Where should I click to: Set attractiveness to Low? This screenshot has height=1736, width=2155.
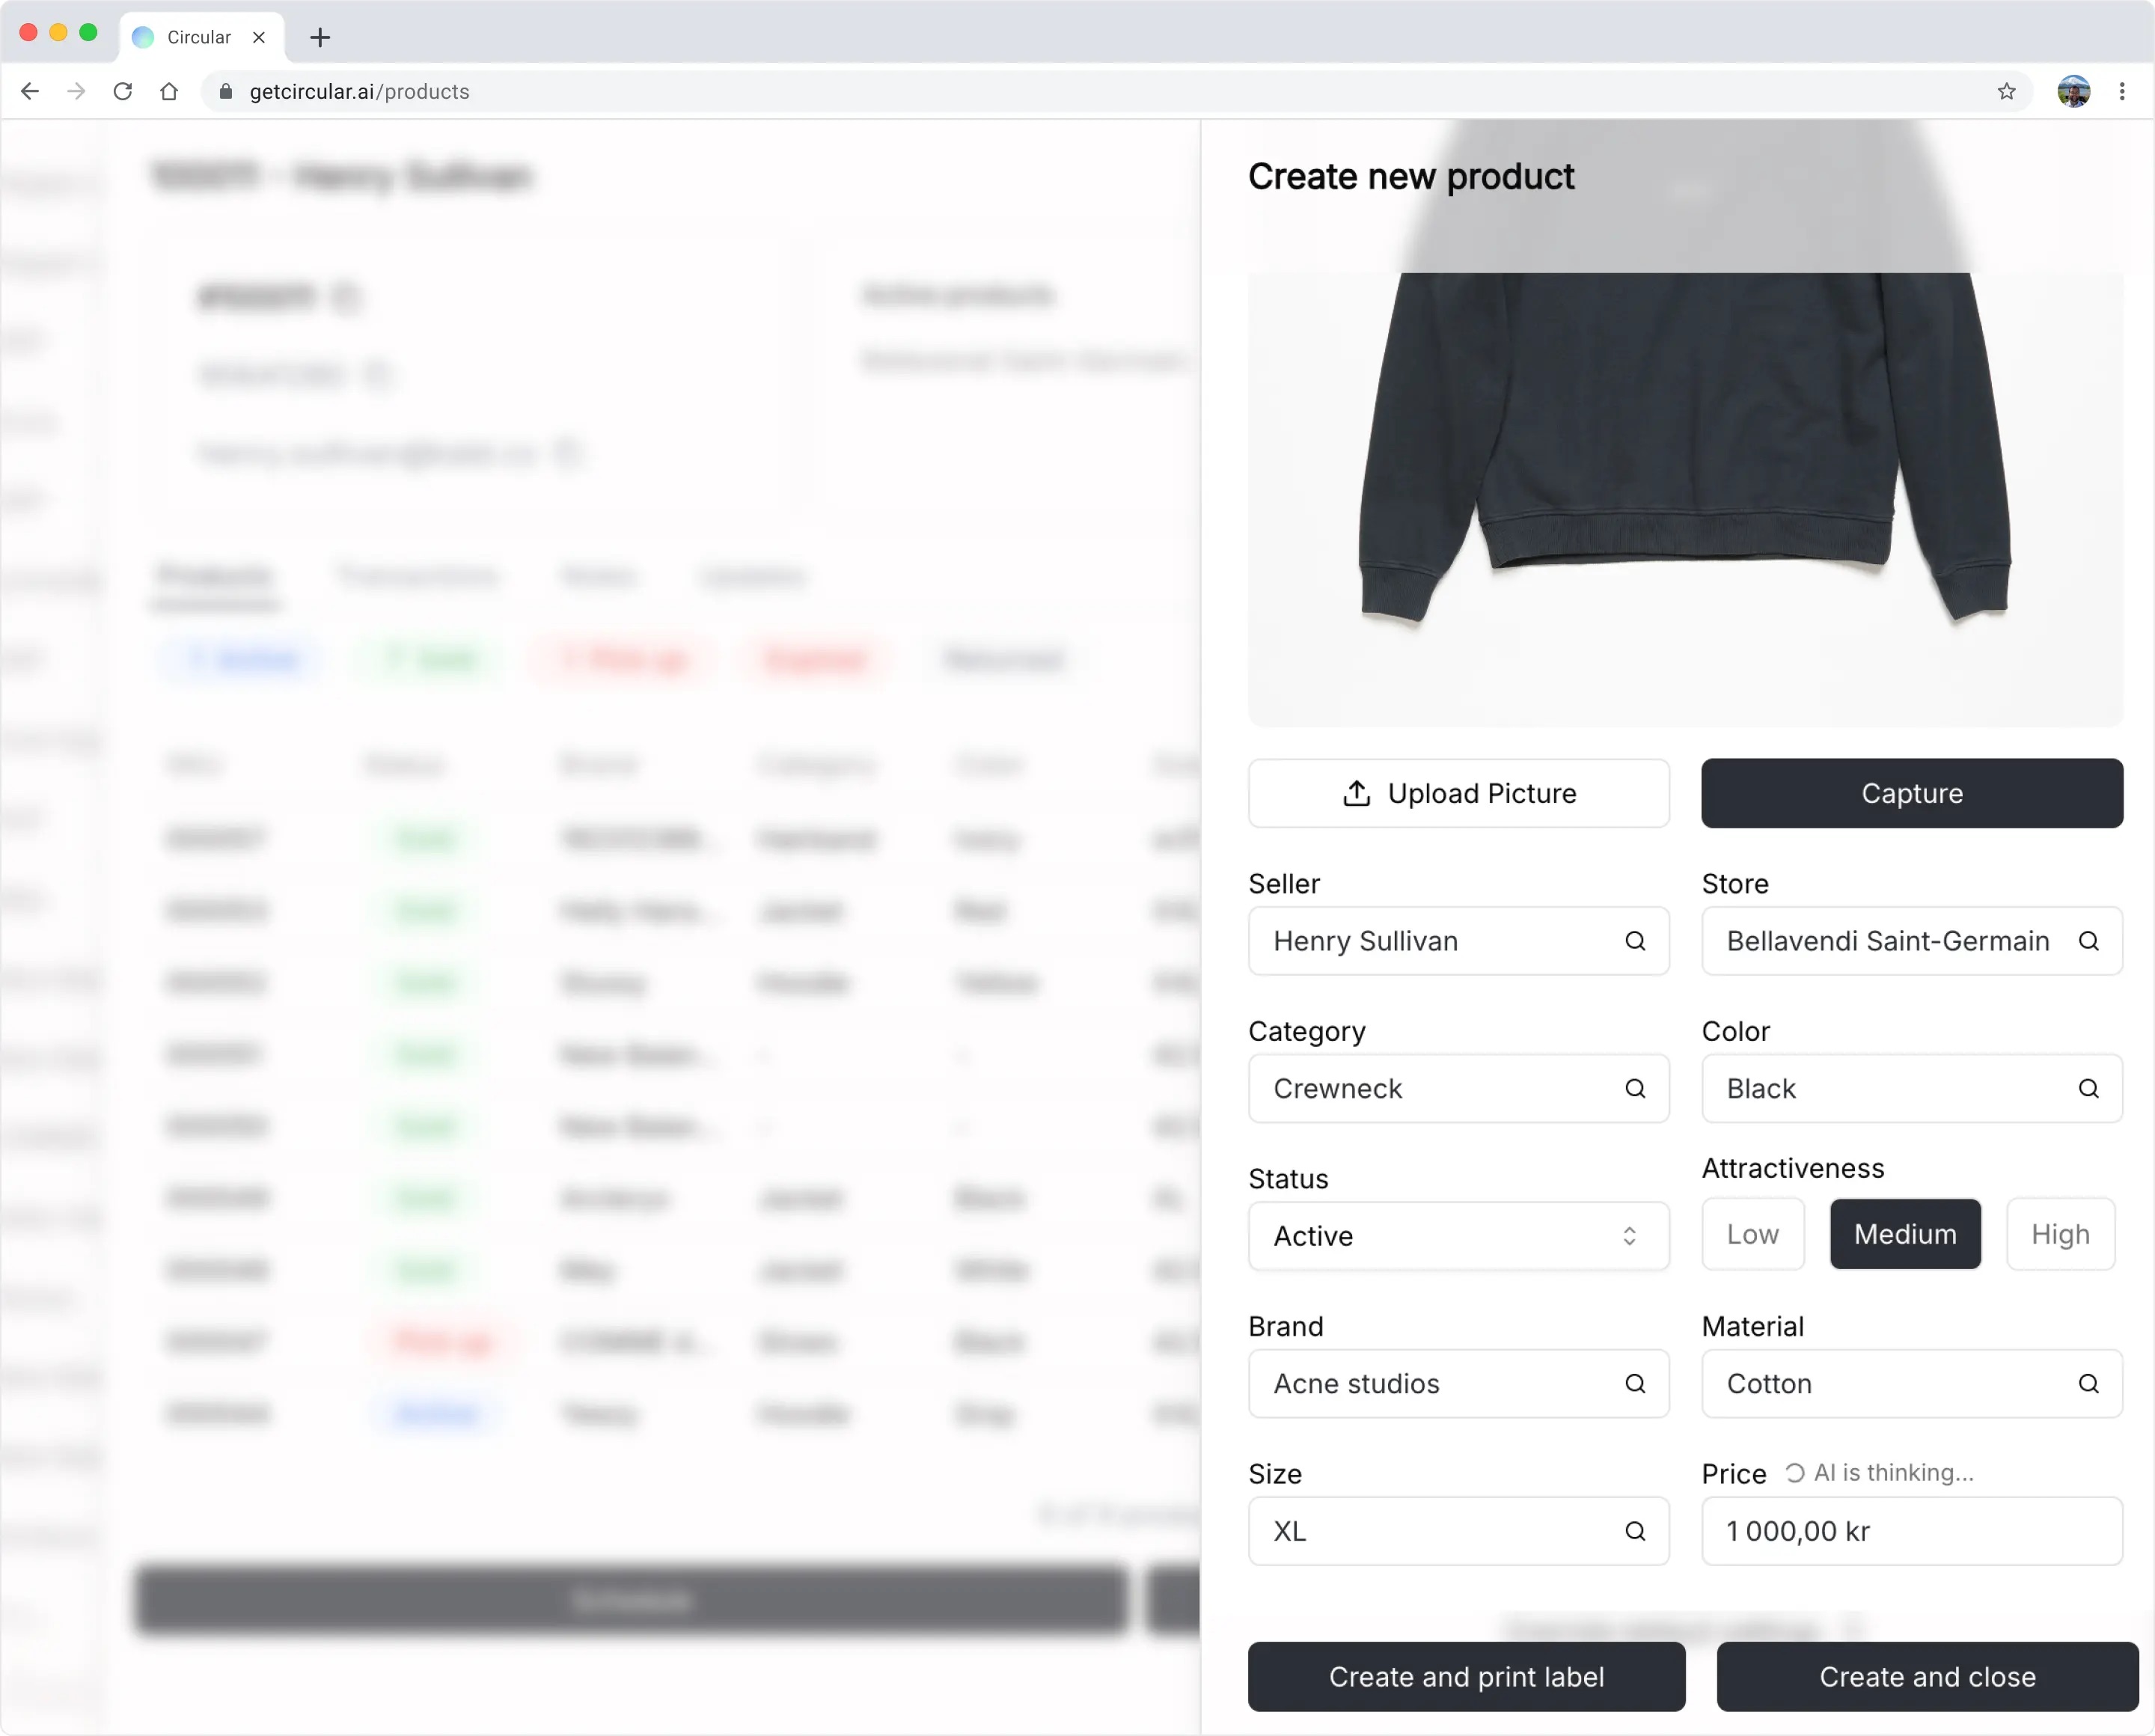click(1752, 1234)
